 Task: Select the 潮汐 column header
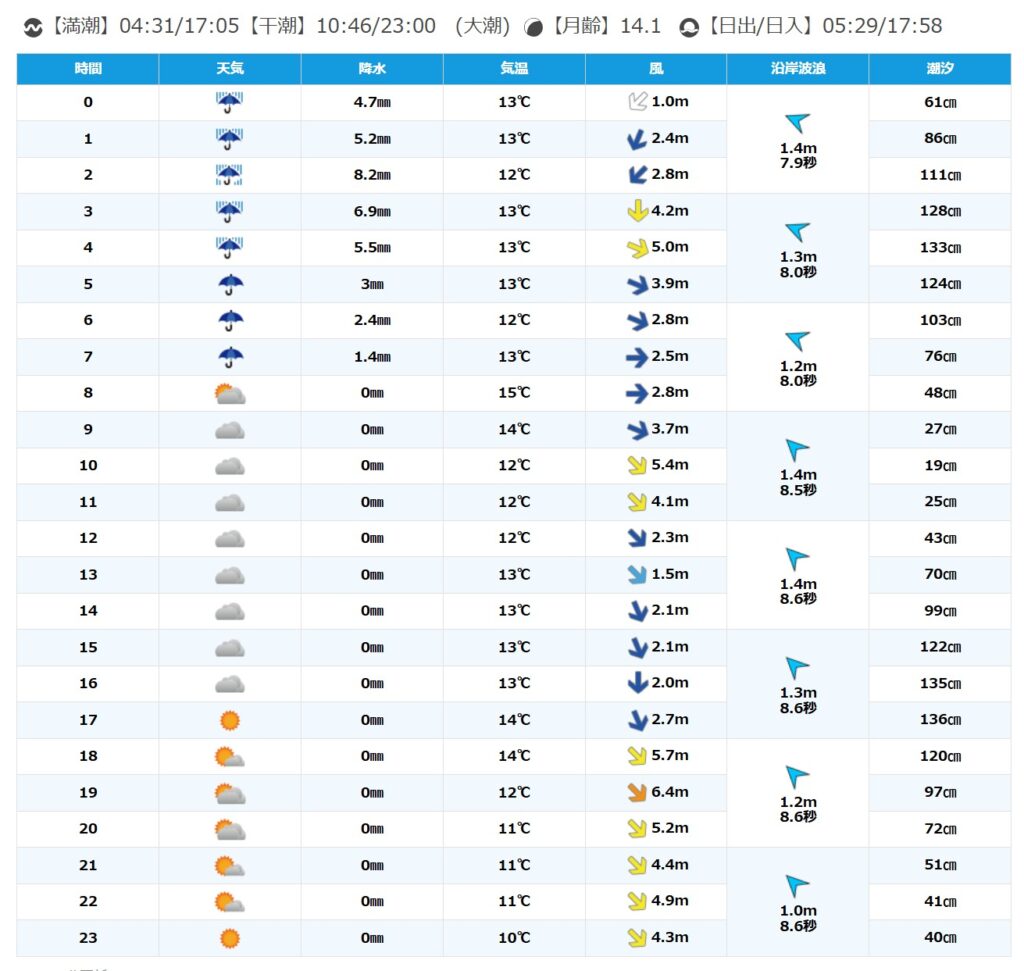pyautogui.click(x=939, y=69)
